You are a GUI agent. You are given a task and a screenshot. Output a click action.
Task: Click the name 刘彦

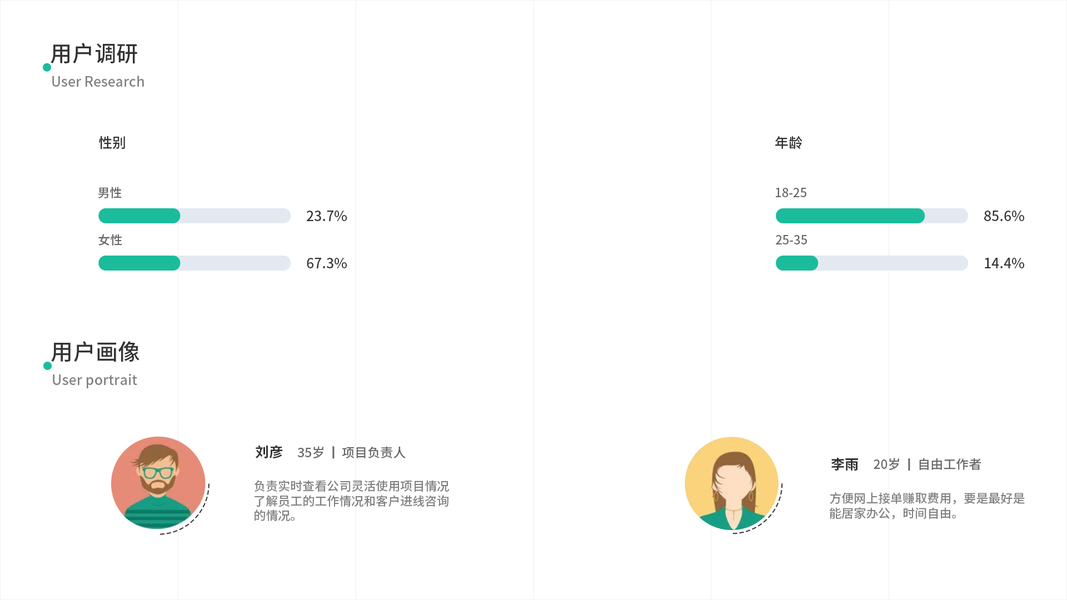click(269, 452)
